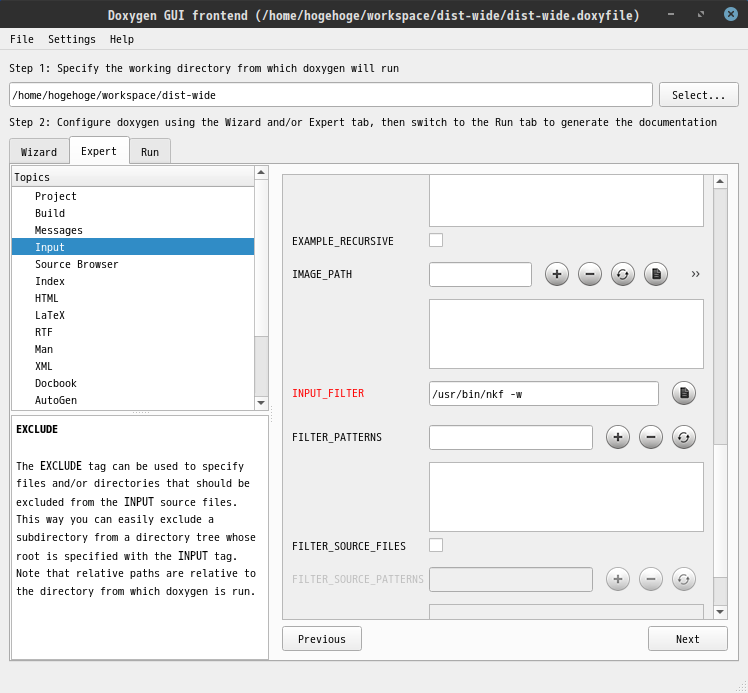Click the IMAGE_PATH label
Screen dimensions: 748x693
[322, 274]
